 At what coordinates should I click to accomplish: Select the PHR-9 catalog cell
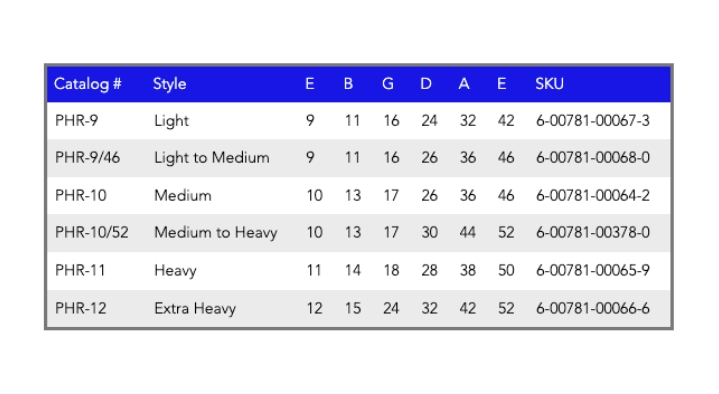pos(77,121)
